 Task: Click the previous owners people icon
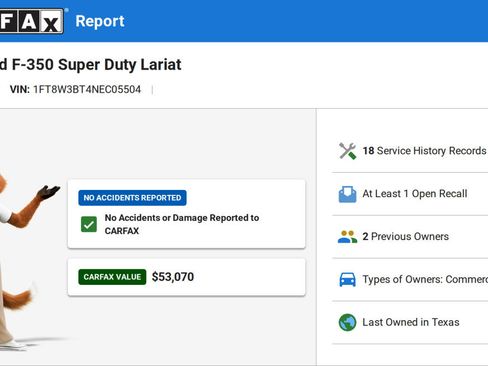pyautogui.click(x=347, y=237)
